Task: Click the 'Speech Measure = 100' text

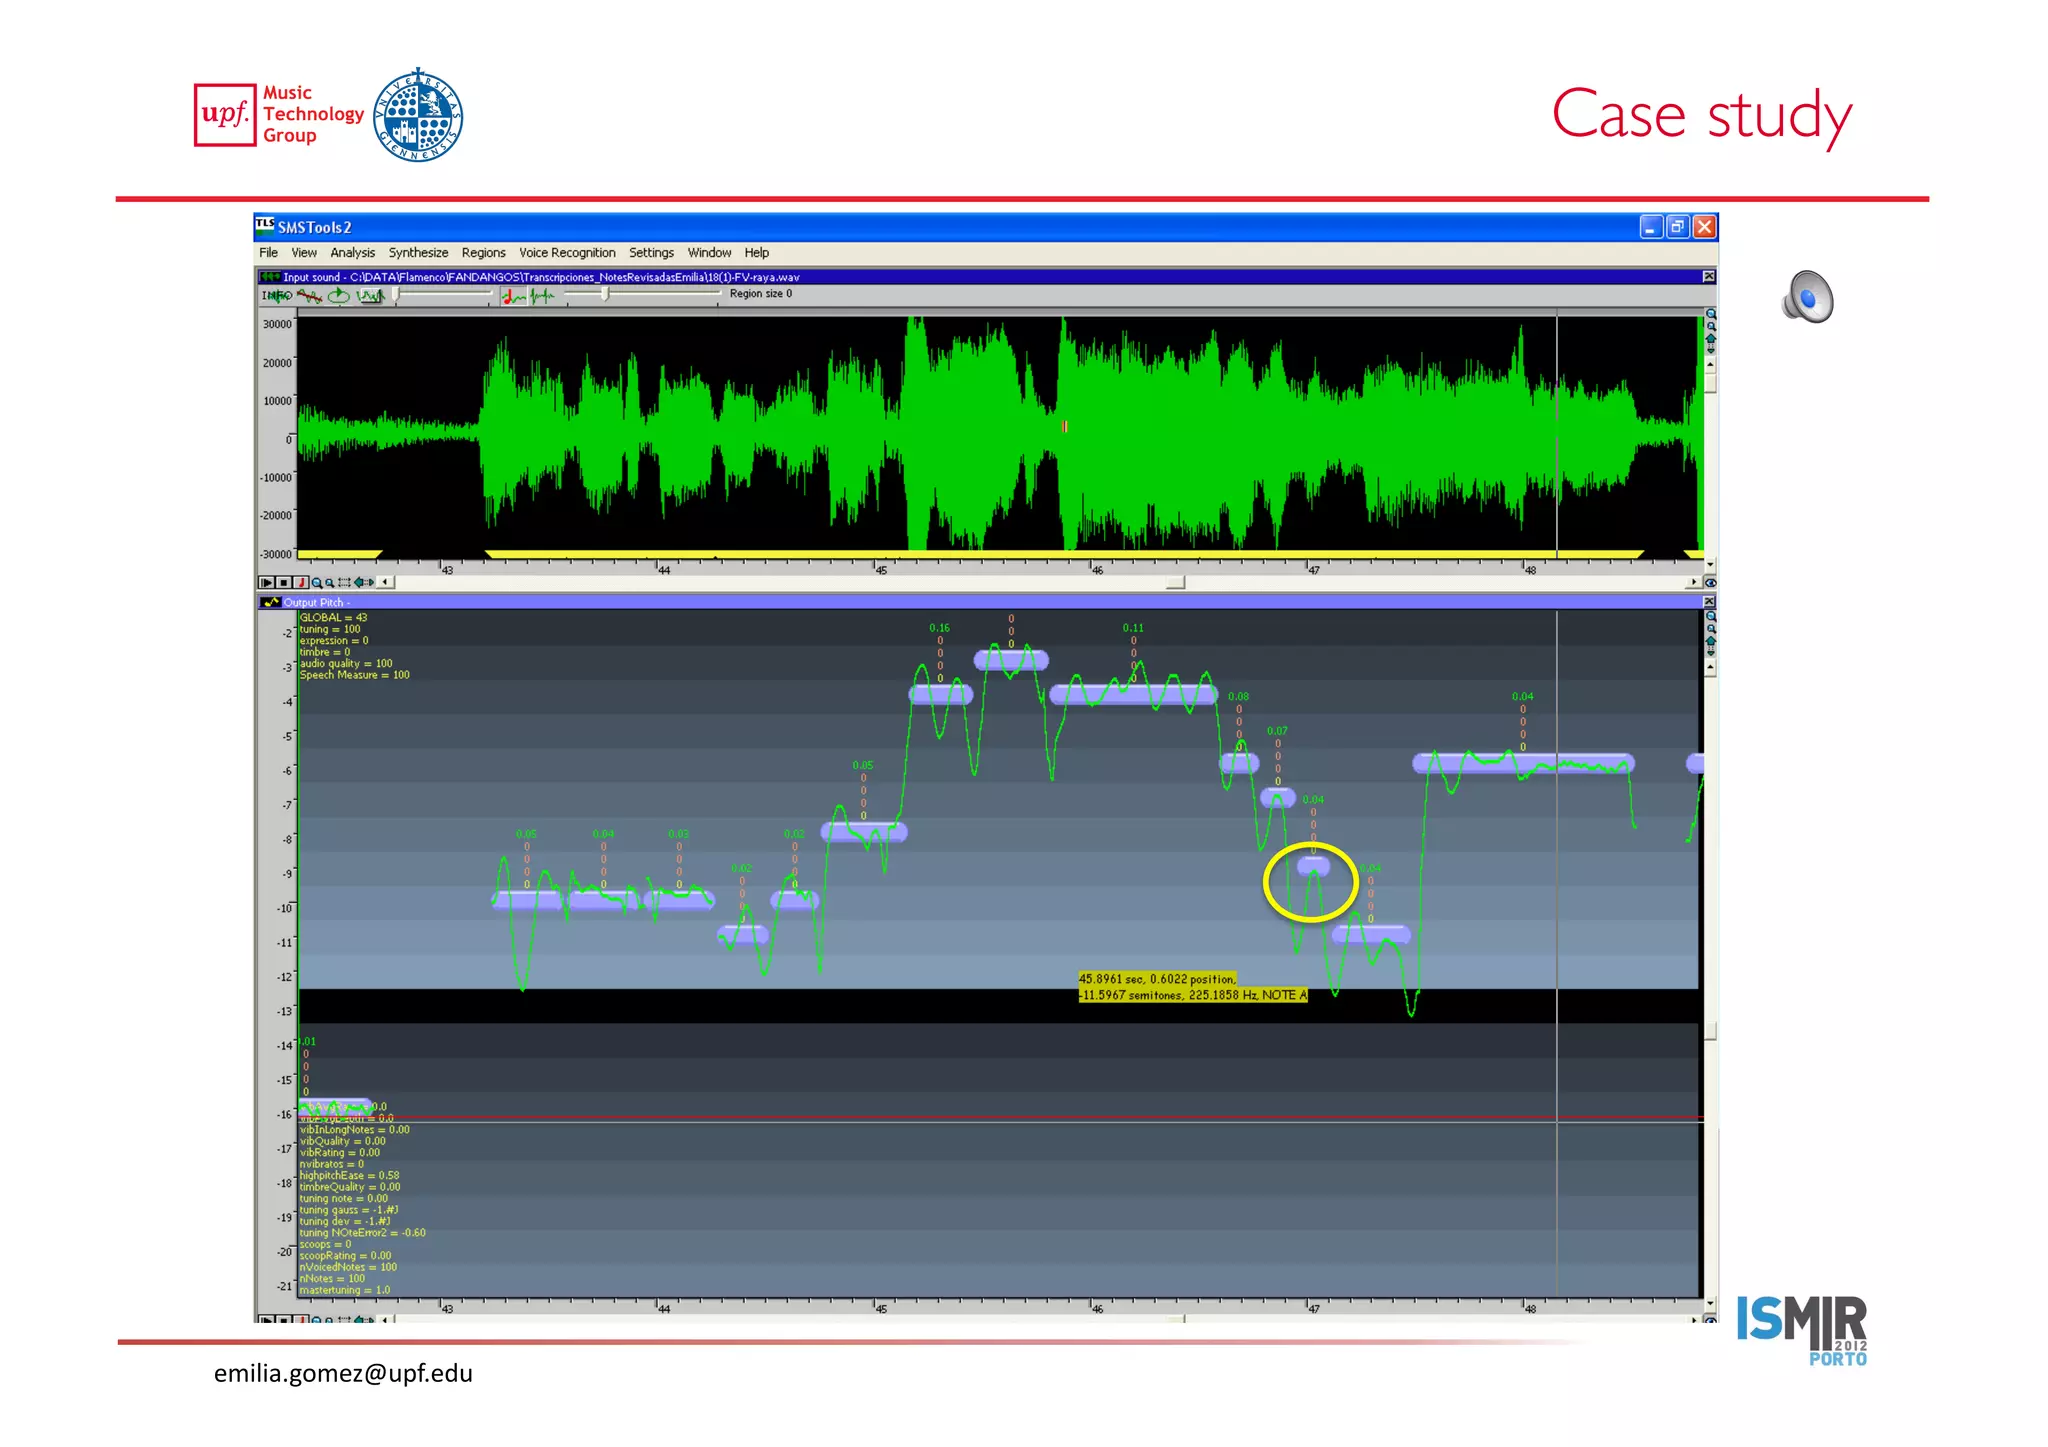Action: [354, 675]
